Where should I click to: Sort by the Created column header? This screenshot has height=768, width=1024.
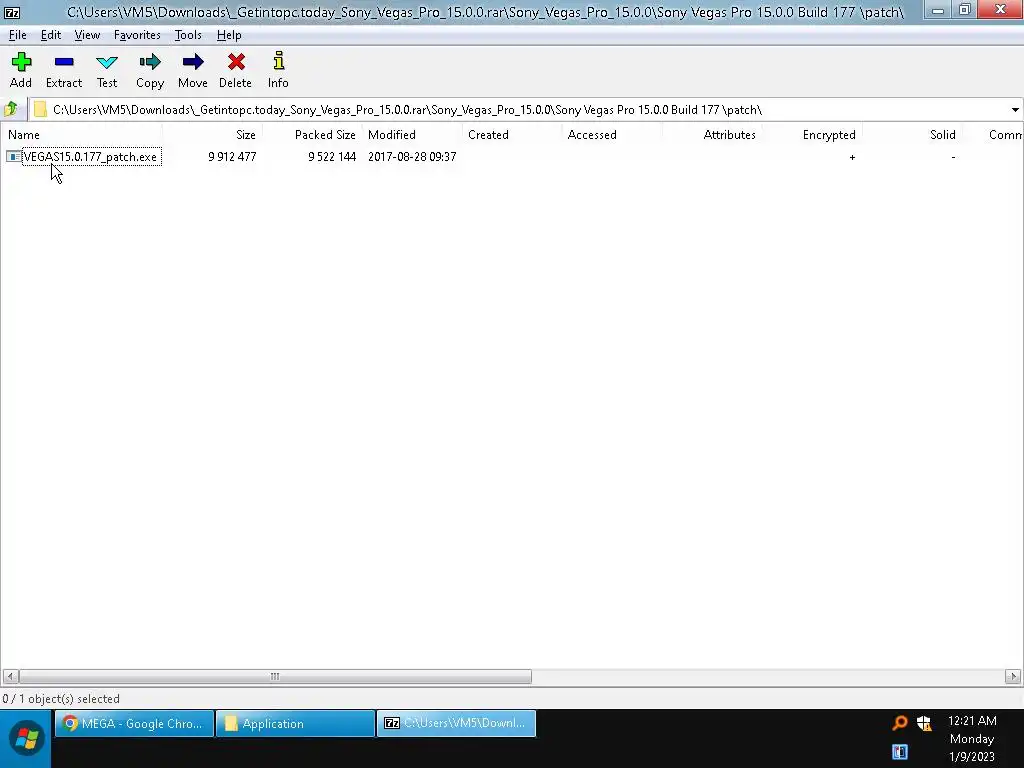(512, 135)
